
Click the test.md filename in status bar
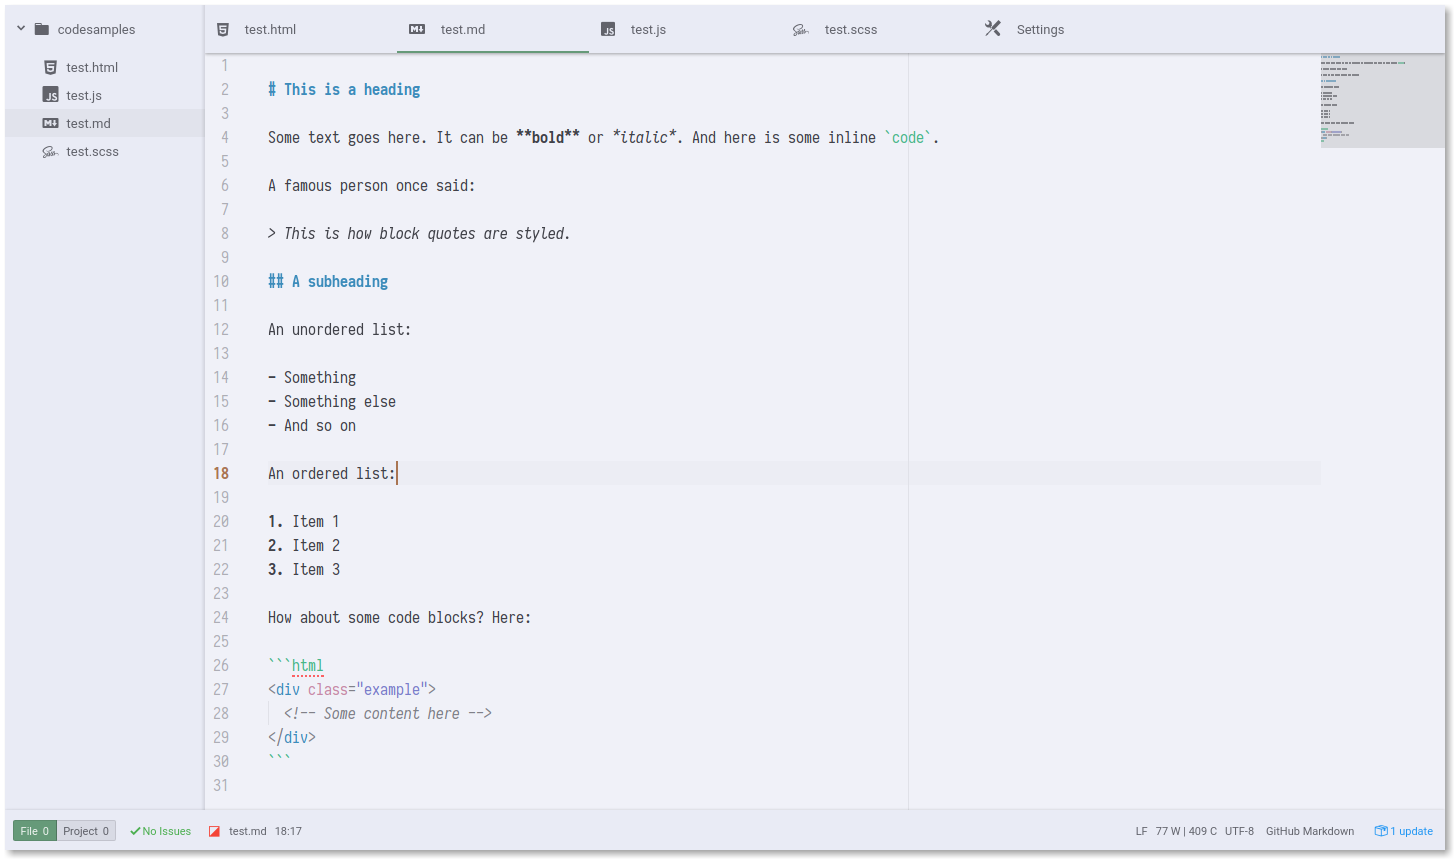(x=247, y=831)
